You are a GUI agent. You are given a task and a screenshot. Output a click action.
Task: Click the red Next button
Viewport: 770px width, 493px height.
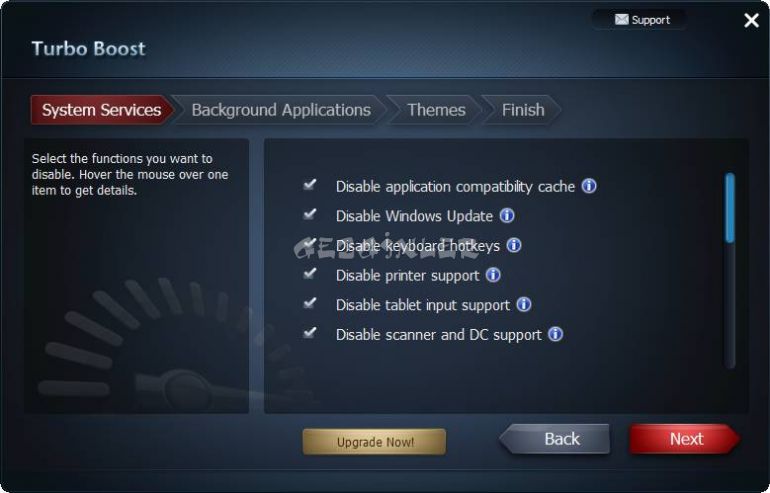(685, 439)
